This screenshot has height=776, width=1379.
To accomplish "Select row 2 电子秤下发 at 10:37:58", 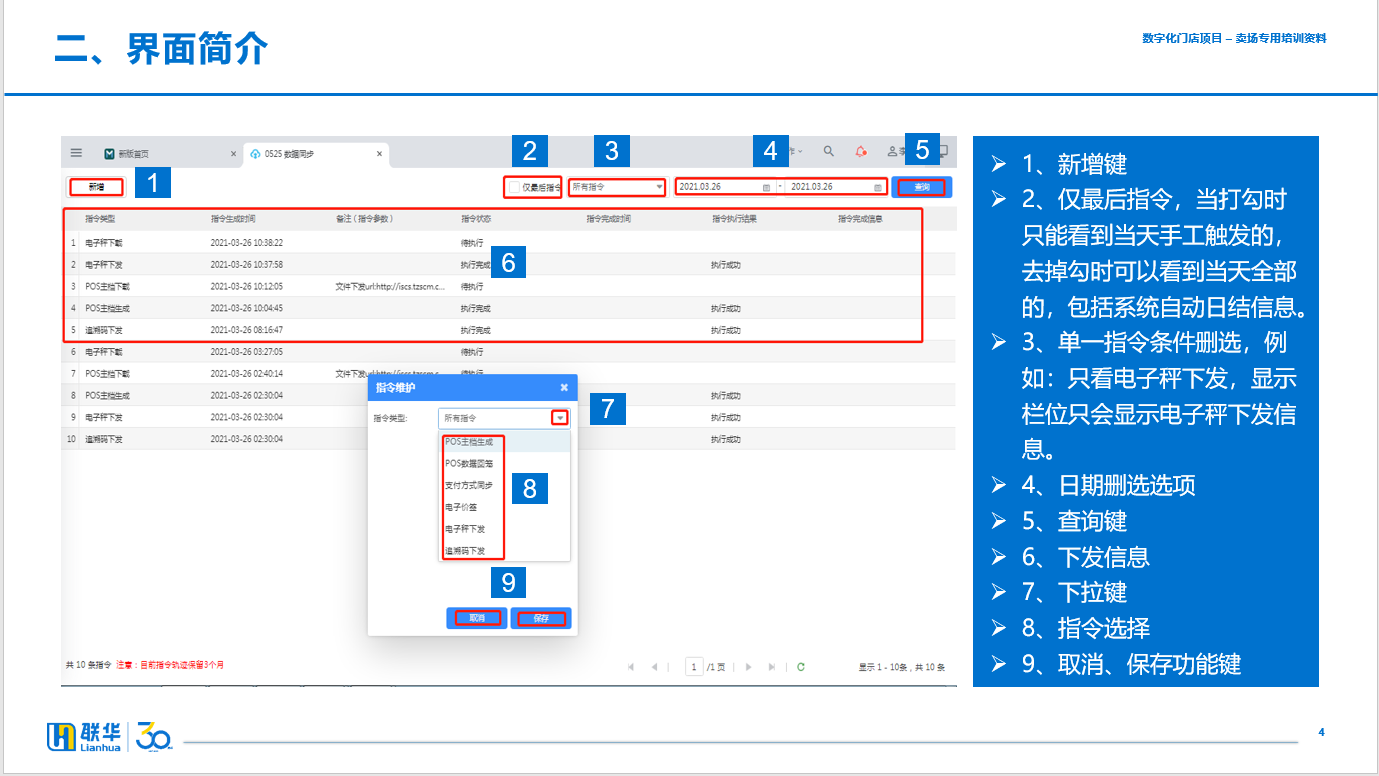I will tap(510, 265).
